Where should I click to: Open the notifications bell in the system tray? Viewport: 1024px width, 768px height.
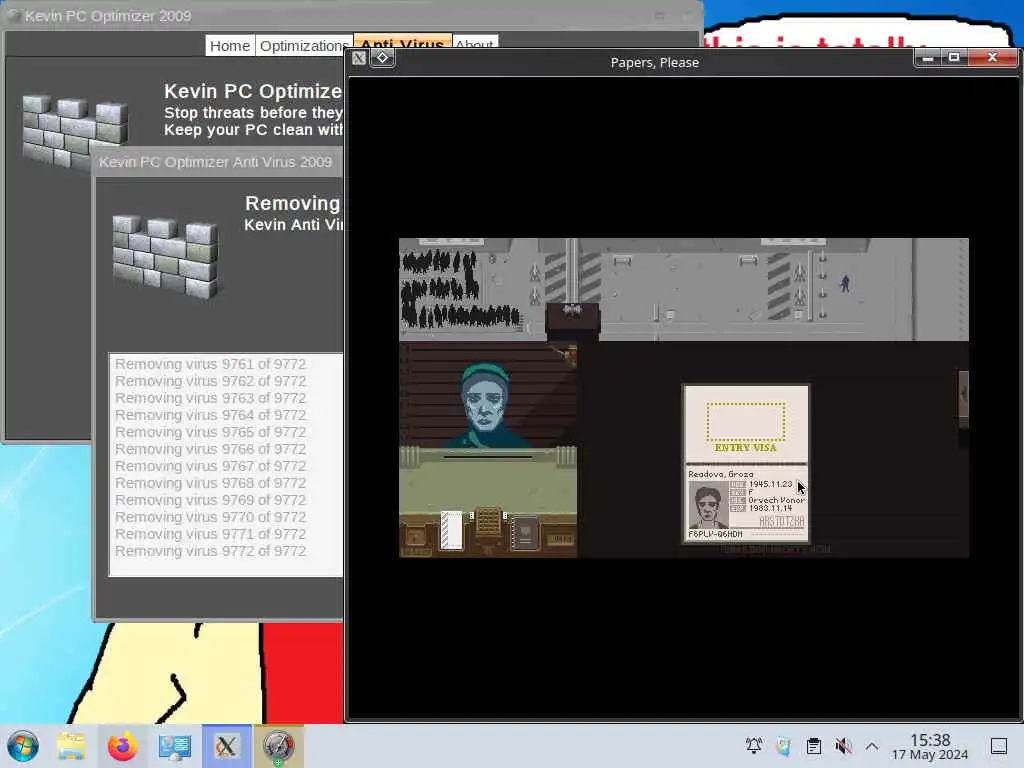pos(754,745)
